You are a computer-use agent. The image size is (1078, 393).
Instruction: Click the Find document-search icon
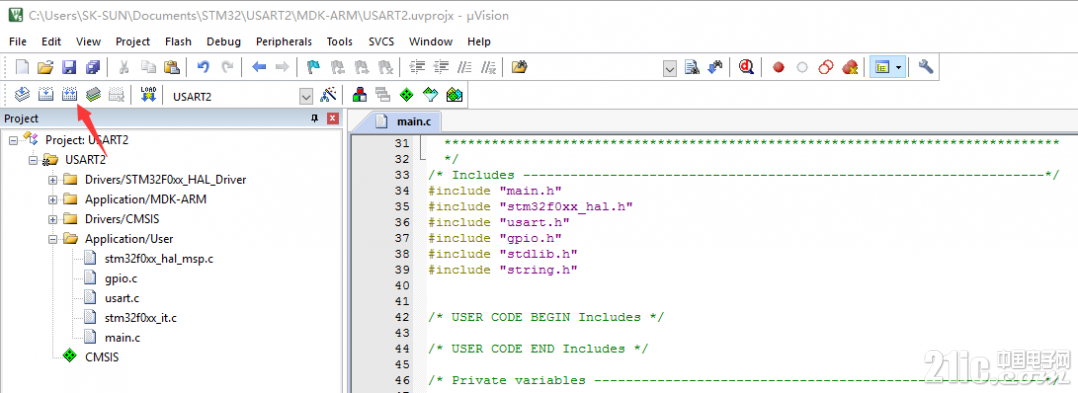click(693, 67)
